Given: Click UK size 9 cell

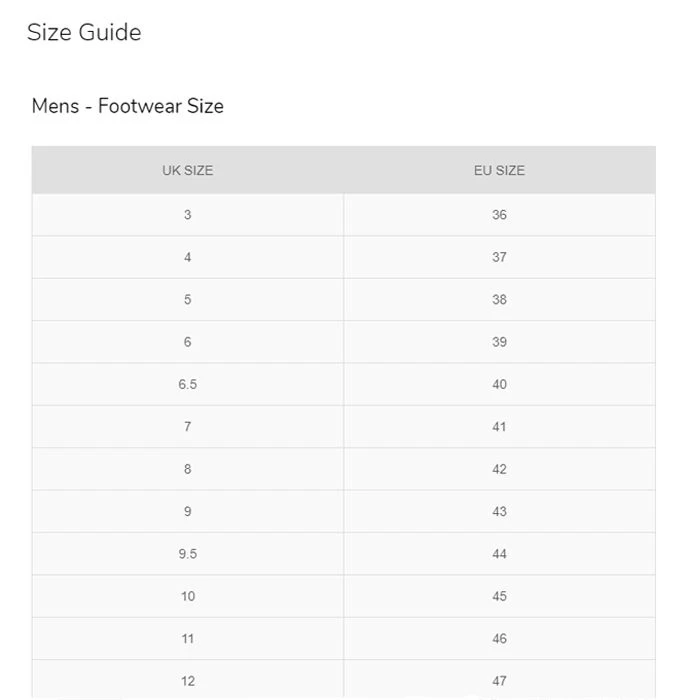Looking at the screenshot, I should pyautogui.click(x=187, y=511).
